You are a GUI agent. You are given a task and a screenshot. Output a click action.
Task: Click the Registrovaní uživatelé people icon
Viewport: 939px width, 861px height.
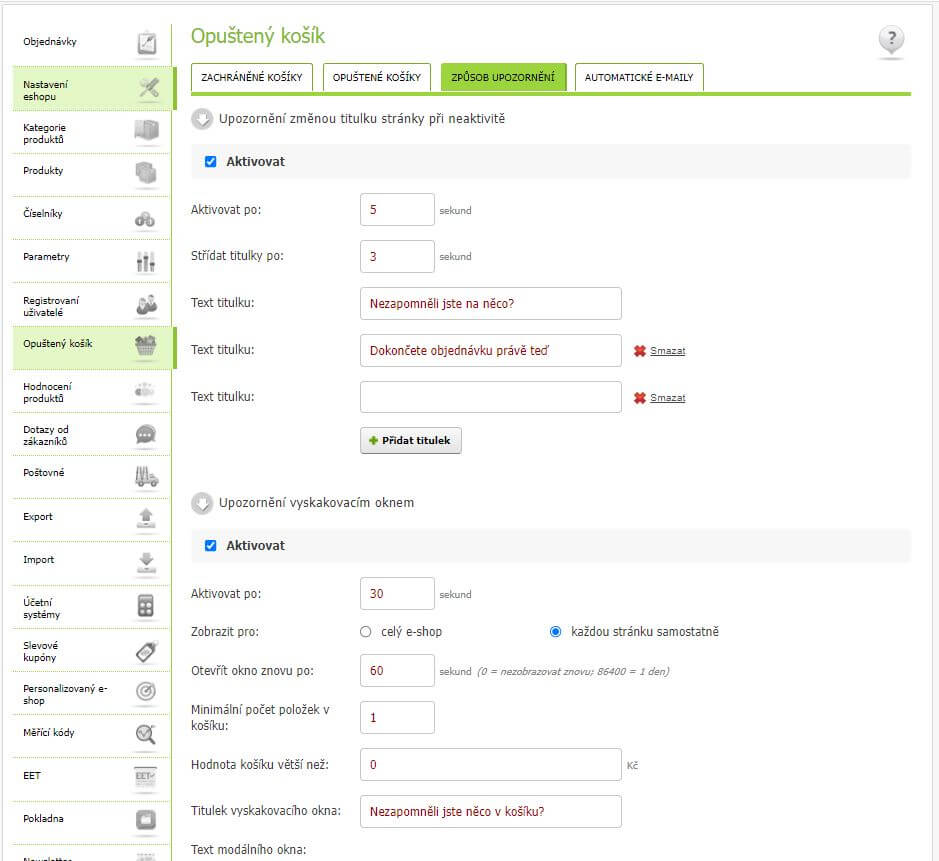(146, 305)
